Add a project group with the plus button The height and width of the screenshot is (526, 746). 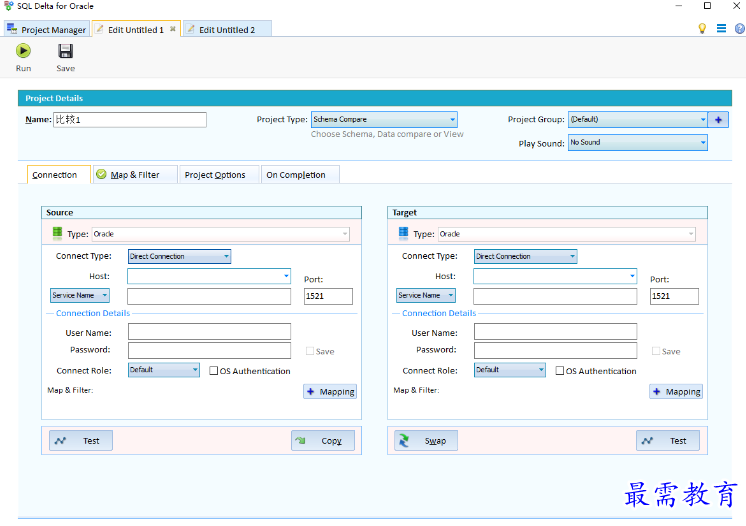pyautogui.click(x=718, y=120)
